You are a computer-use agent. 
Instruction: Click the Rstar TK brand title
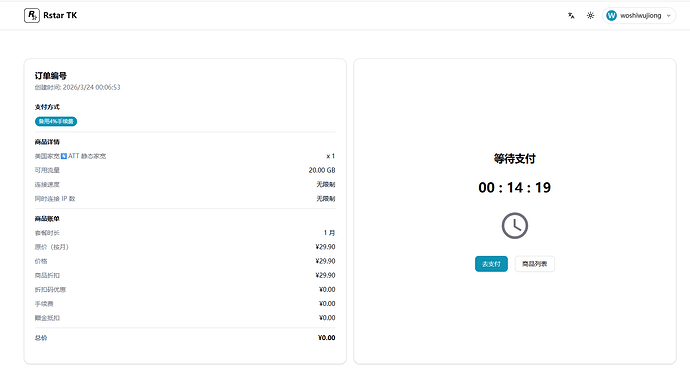[60, 15]
